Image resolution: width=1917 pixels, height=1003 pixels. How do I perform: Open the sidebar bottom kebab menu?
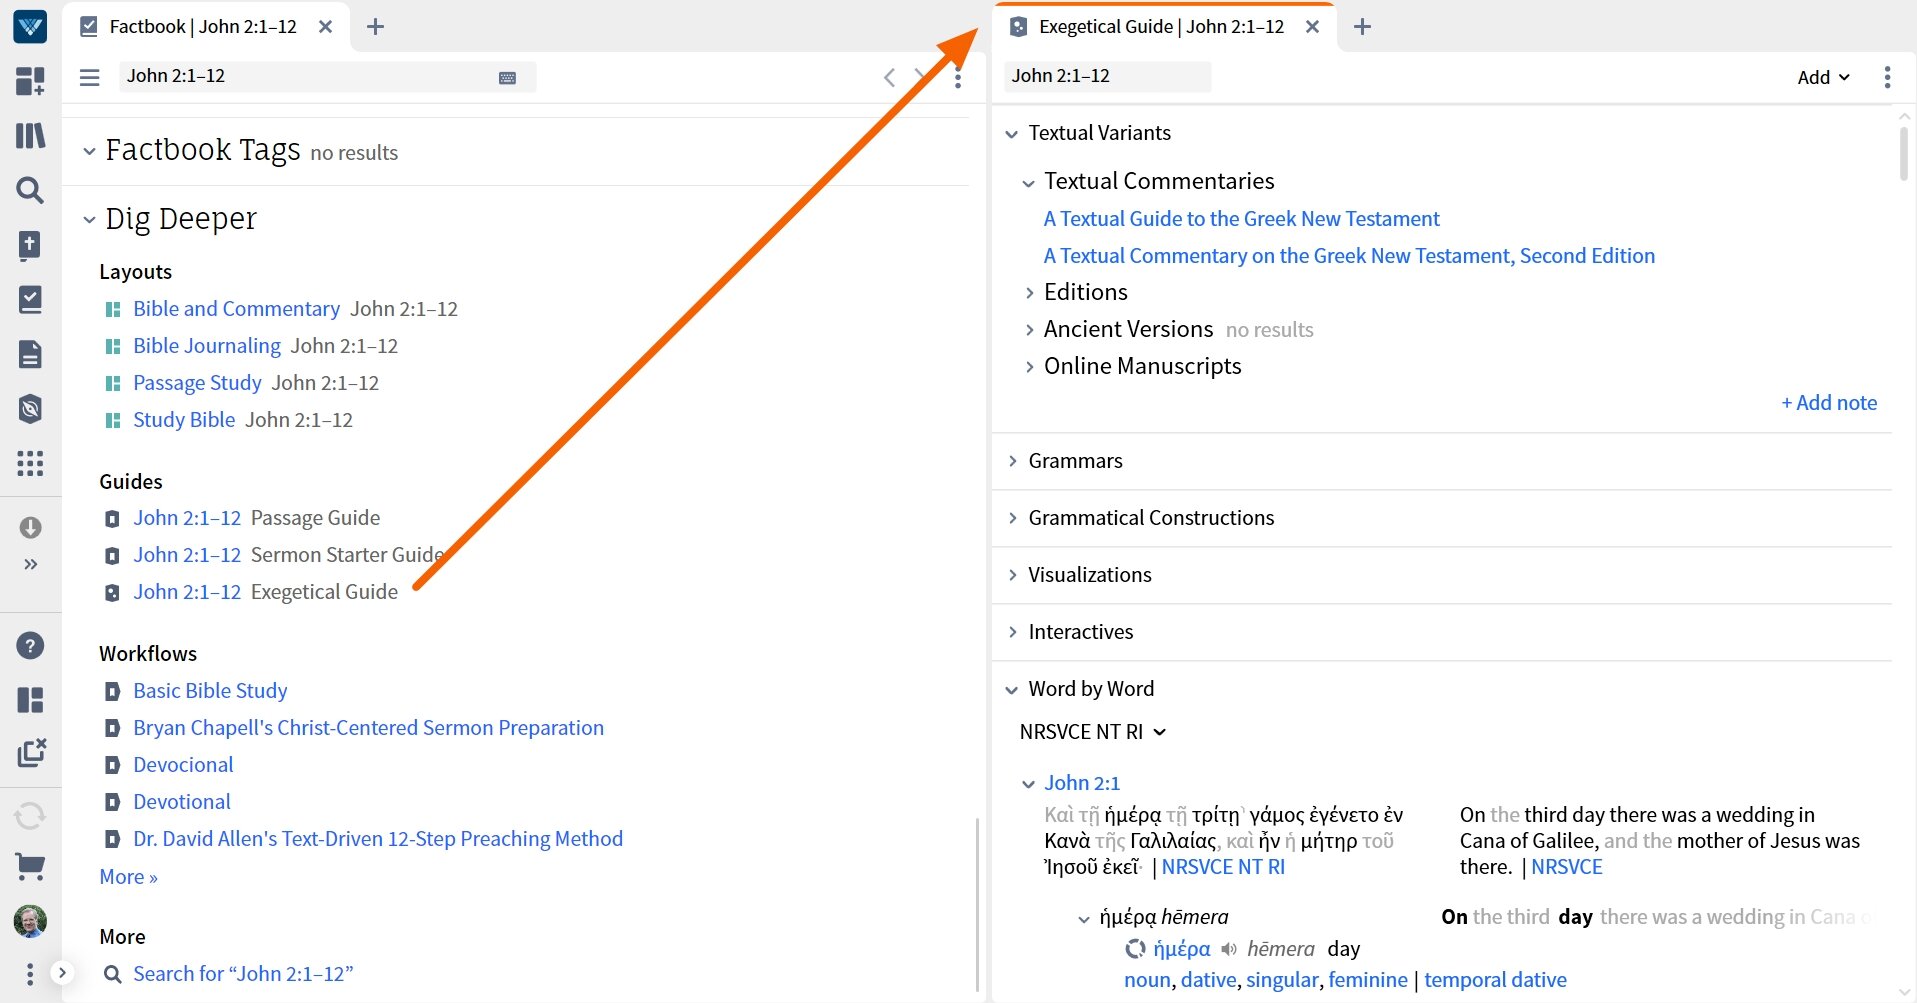(30, 974)
